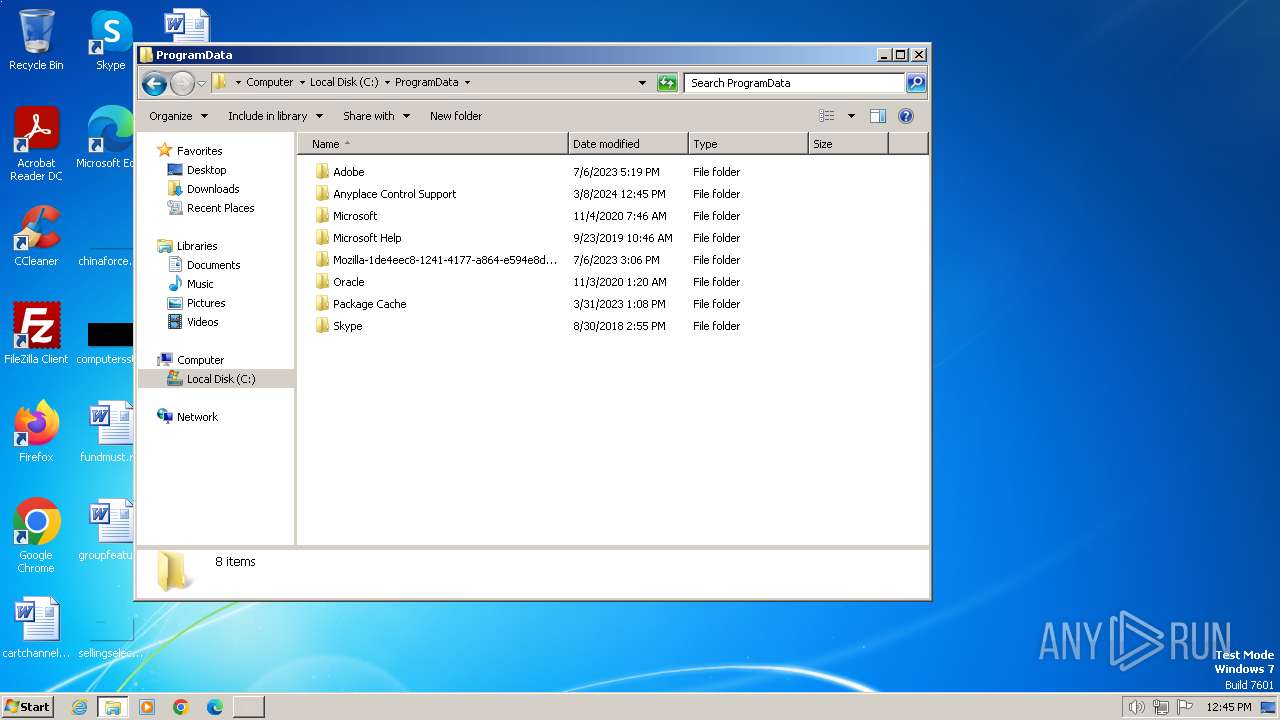Viewport: 1280px width, 720px height.
Task: Click the Forward navigation arrow
Action: point(182,83)
